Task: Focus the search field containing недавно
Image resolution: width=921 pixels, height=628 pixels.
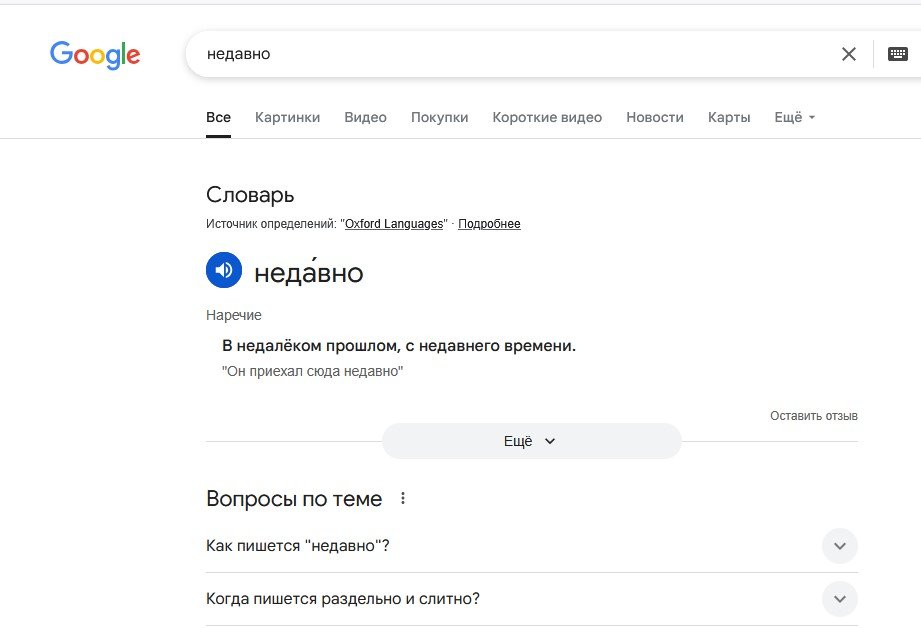Action: tap(511, 54)
